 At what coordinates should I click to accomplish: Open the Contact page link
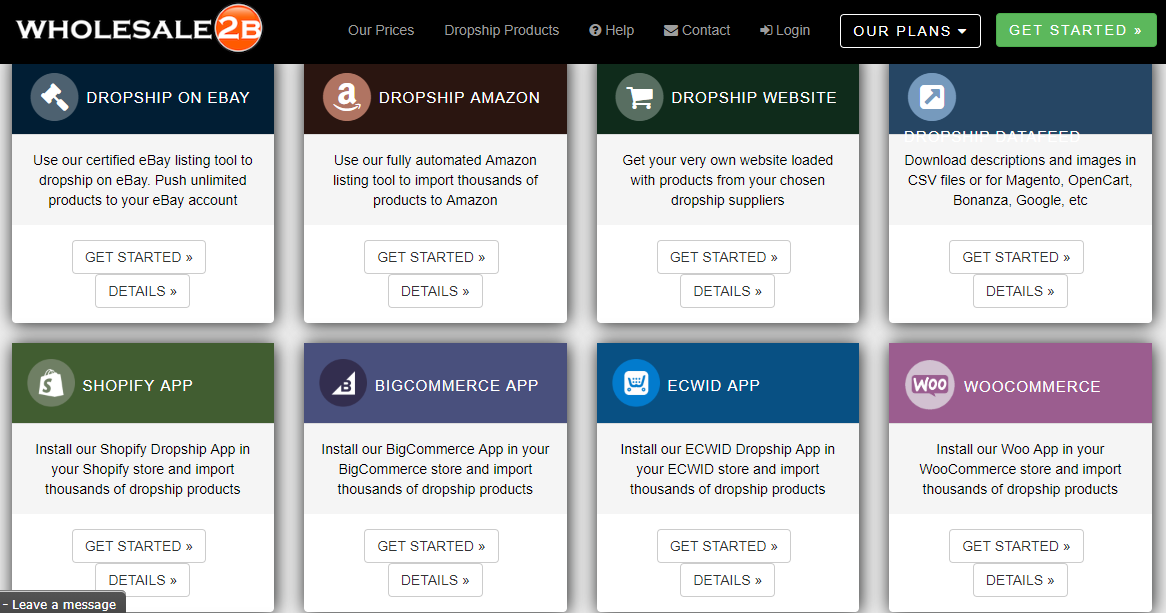(697, 30)
